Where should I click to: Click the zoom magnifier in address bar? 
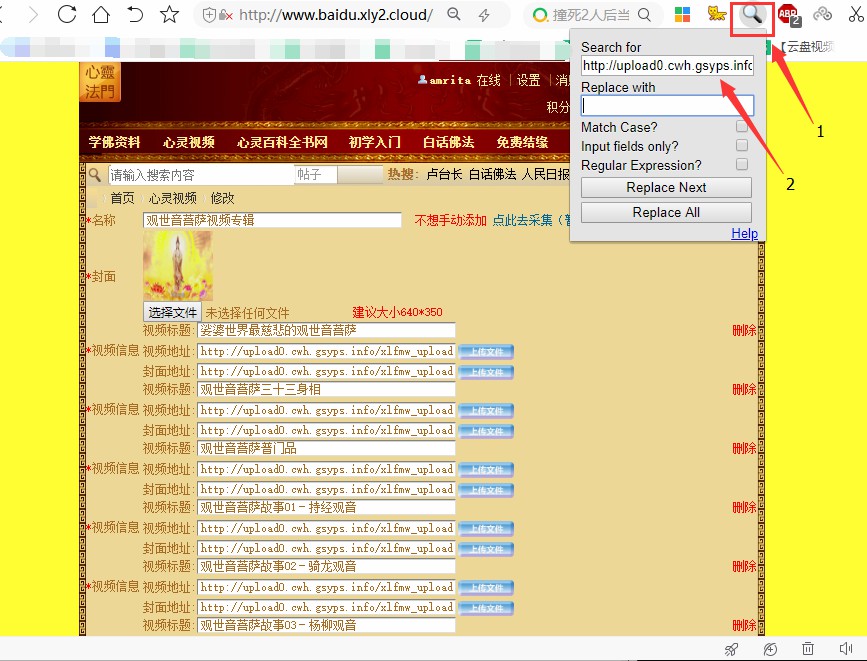click(x=453, y=14)
